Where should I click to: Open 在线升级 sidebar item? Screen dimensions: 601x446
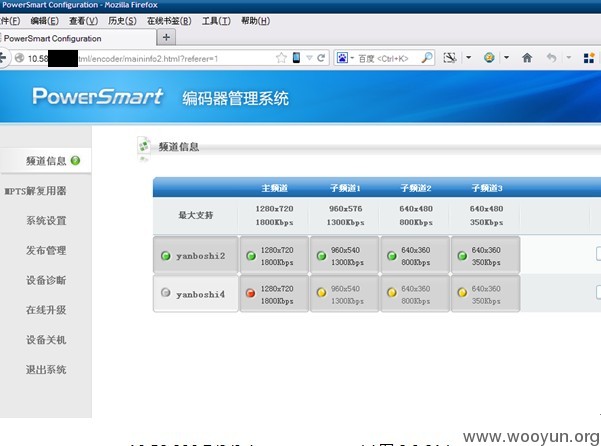coord(46,310)
